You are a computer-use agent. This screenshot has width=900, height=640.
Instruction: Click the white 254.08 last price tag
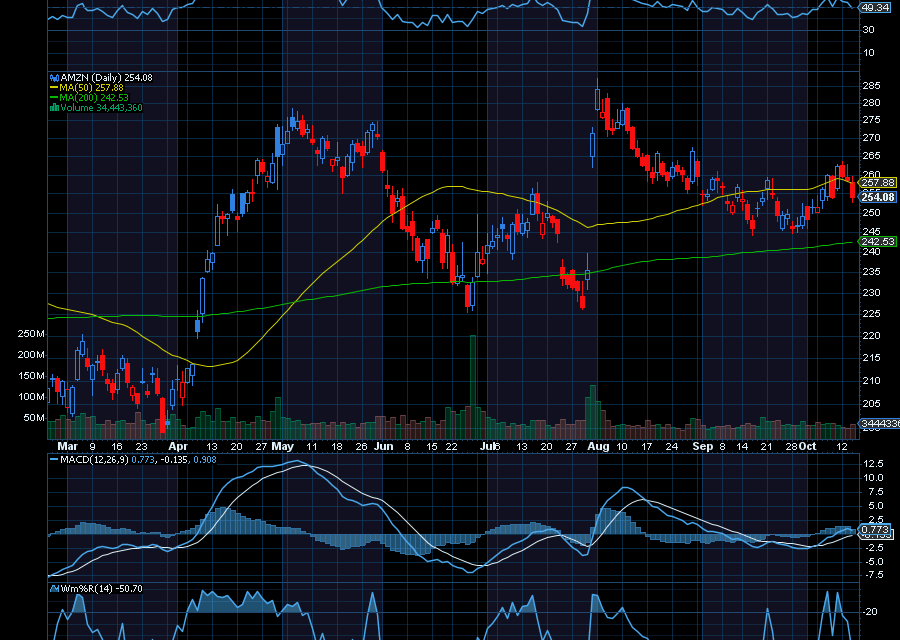click(x=878, y=197)
